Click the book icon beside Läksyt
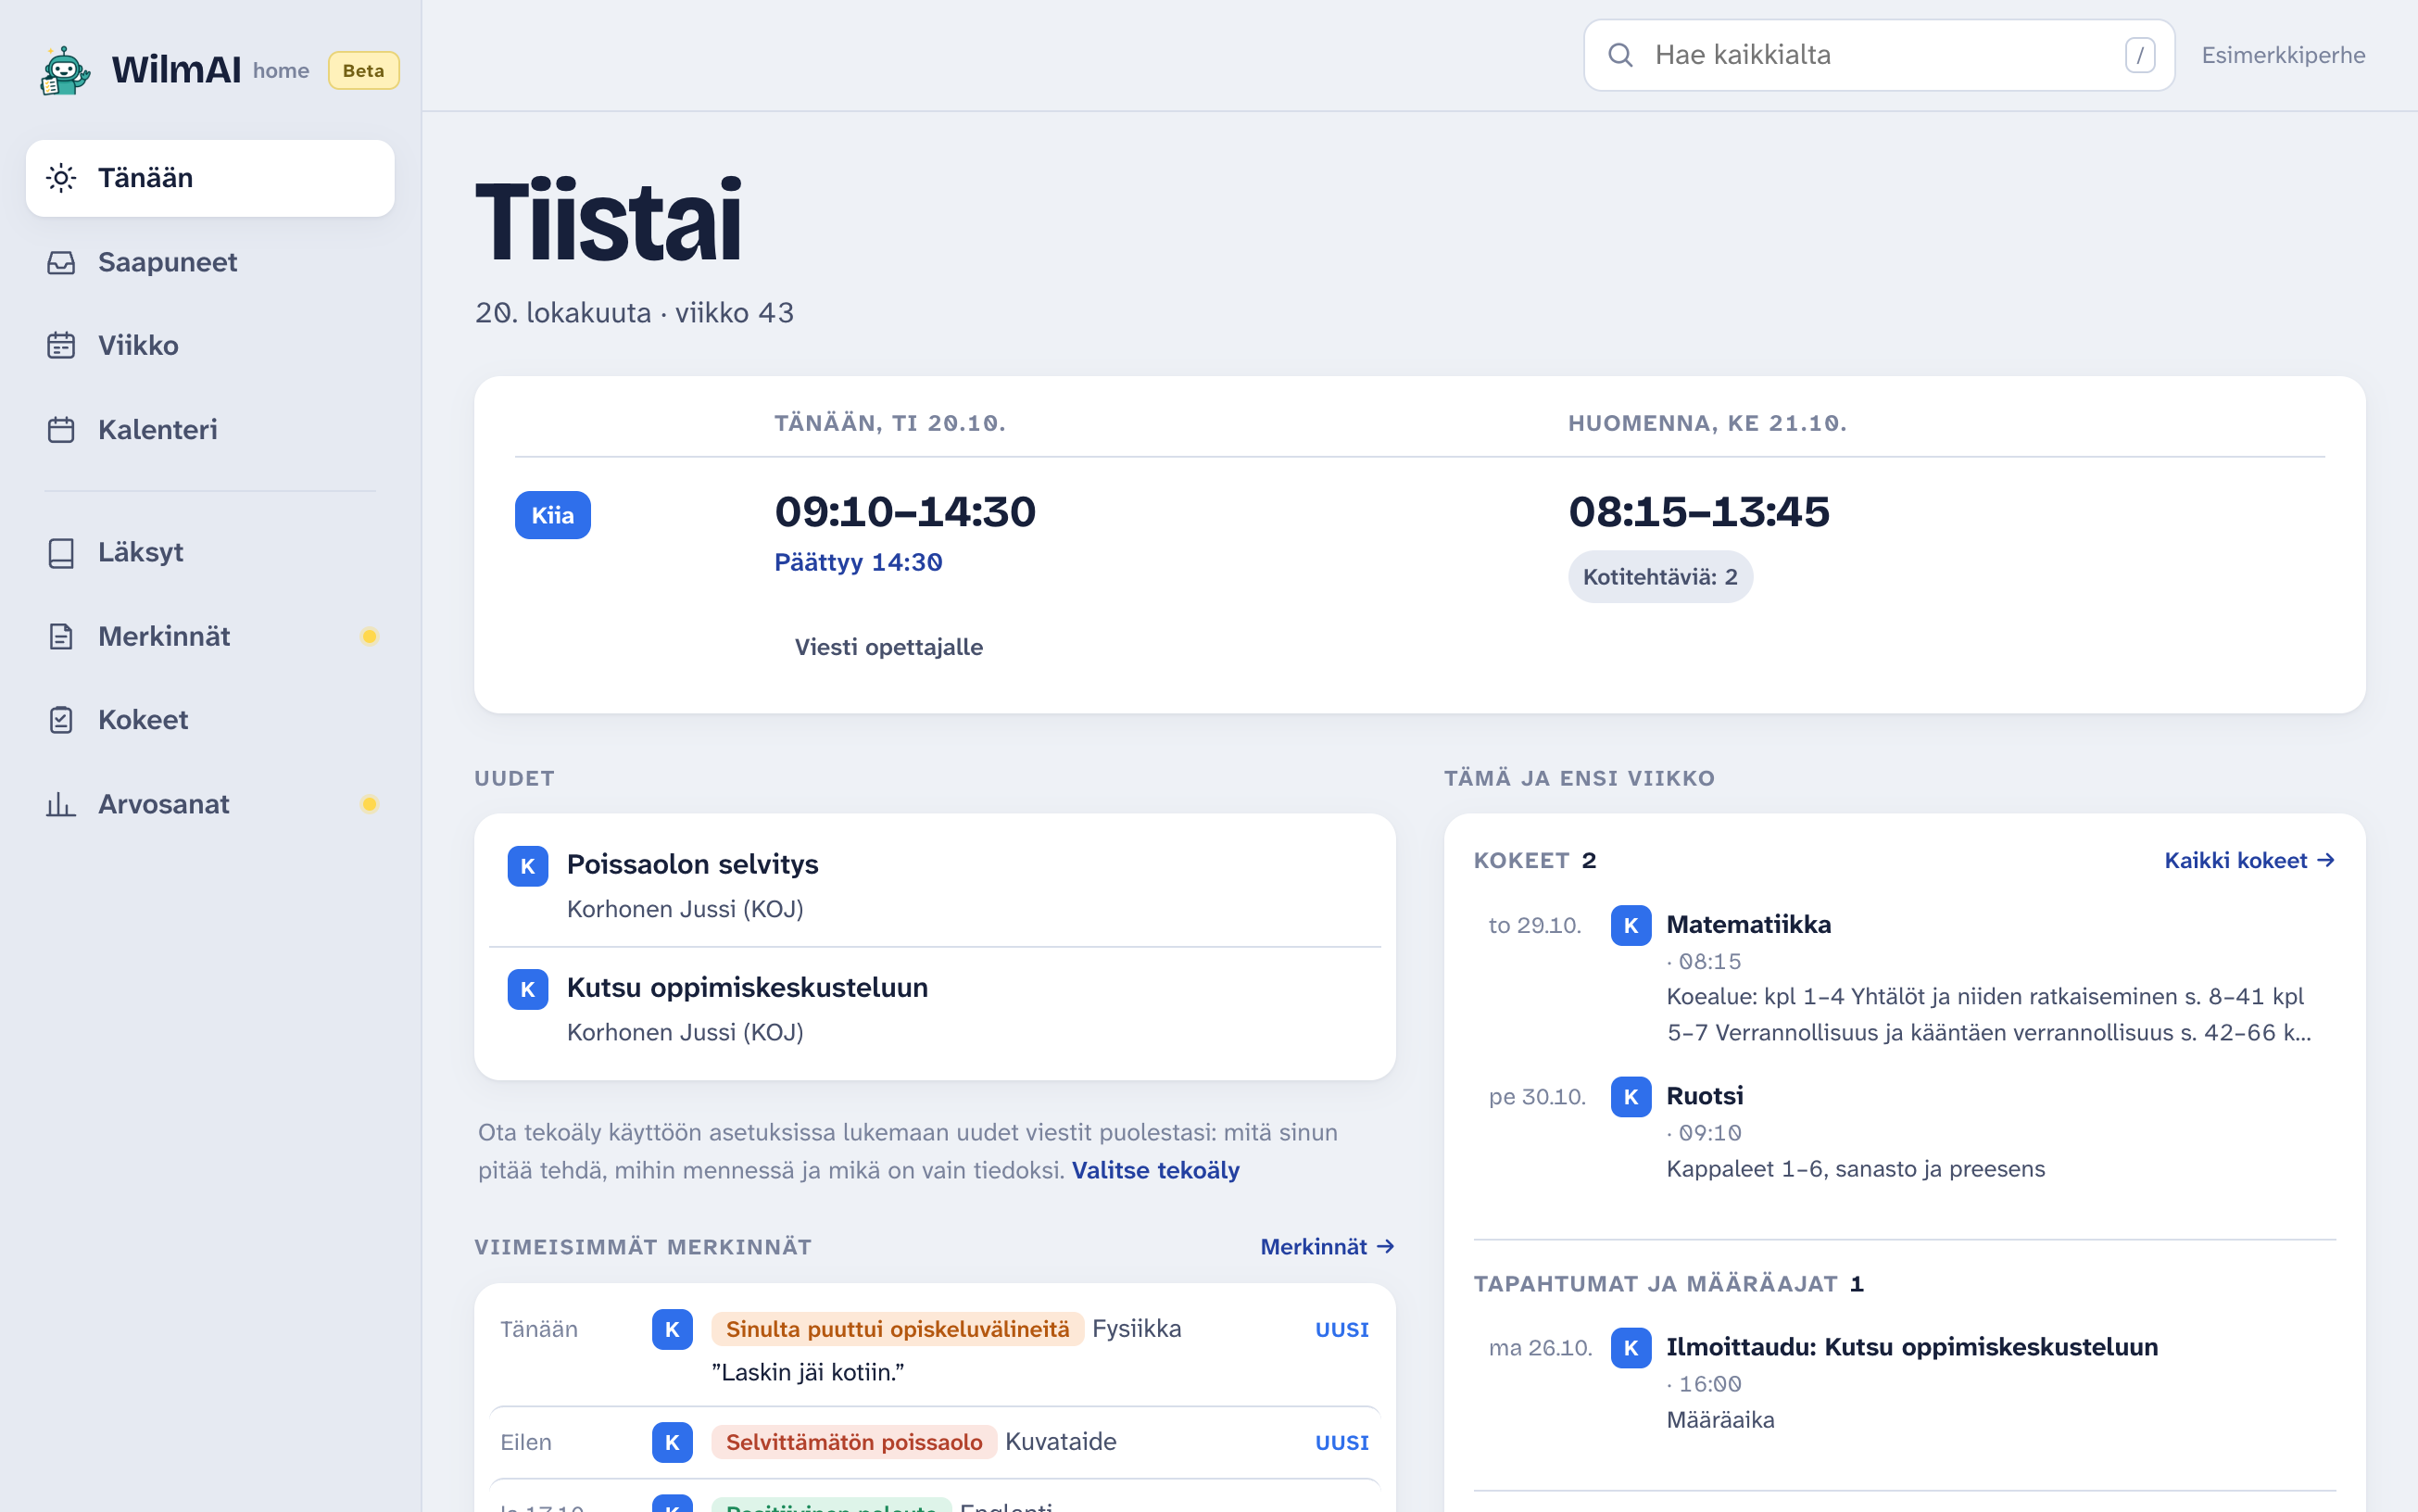Viewport: 2418px width, 1512px height. 61,552
